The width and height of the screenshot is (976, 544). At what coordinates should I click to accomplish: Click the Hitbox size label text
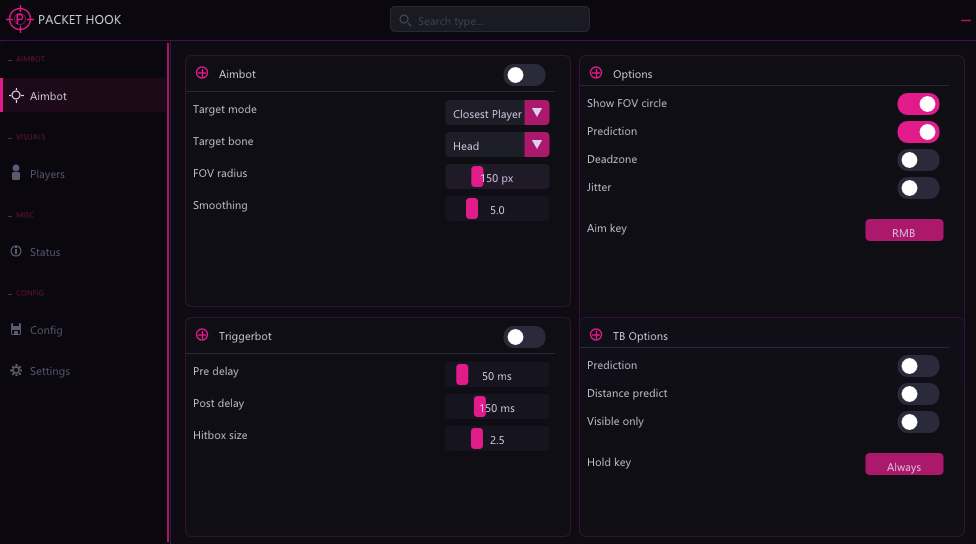pos(220,435)
